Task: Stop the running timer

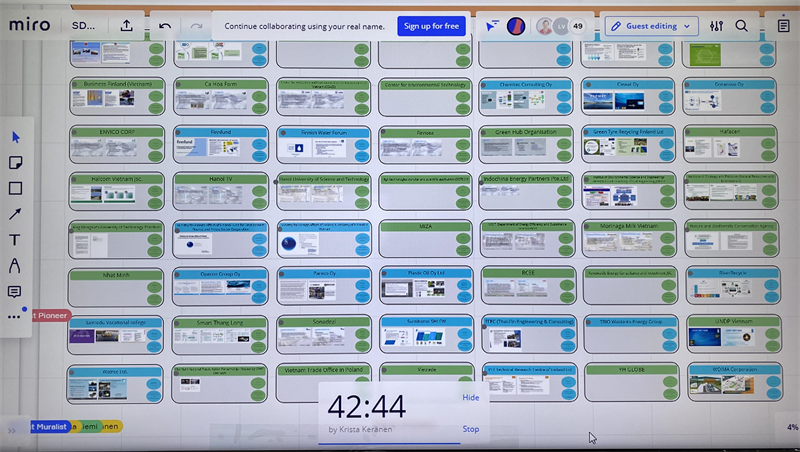Action: [470, 429]
